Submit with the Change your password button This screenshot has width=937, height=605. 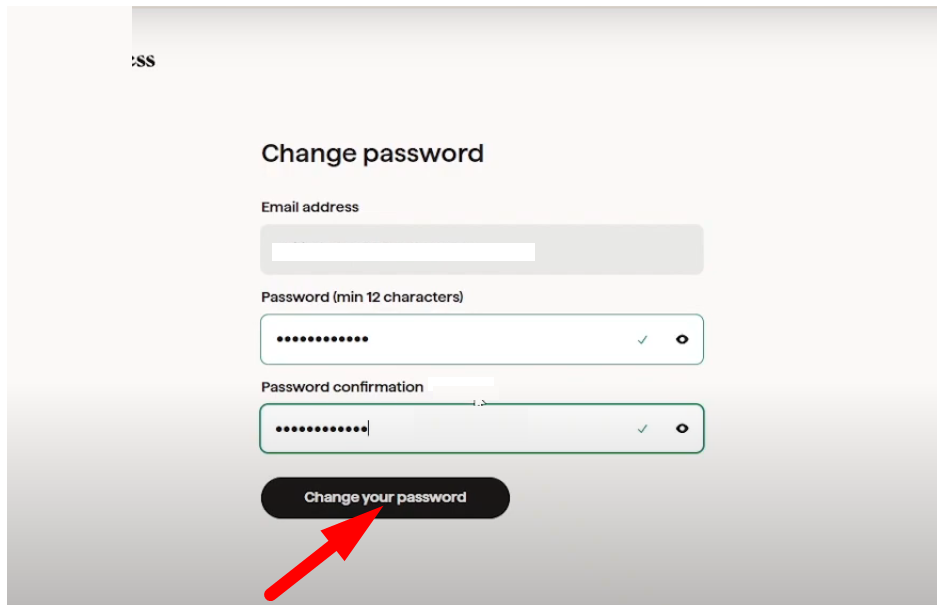click(x=385, y=497)
